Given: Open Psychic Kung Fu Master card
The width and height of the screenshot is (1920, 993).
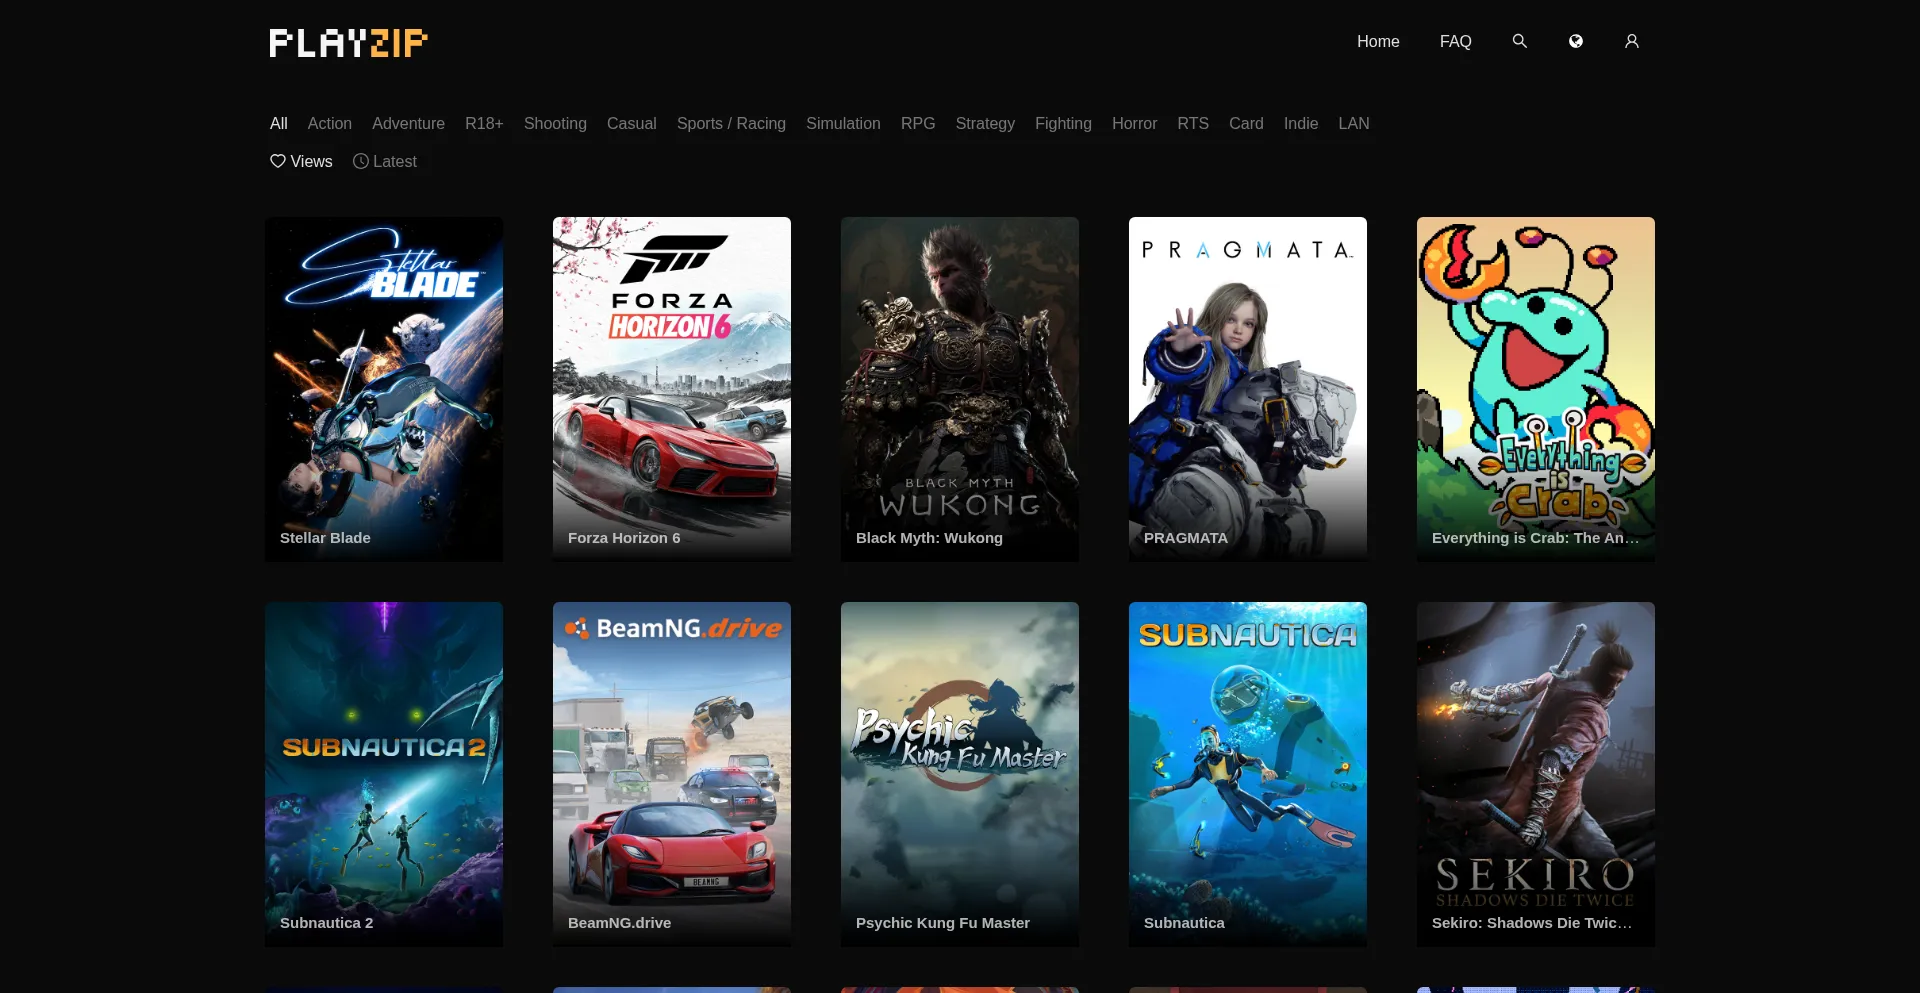Looking at the screenshot, I should 960,774.
